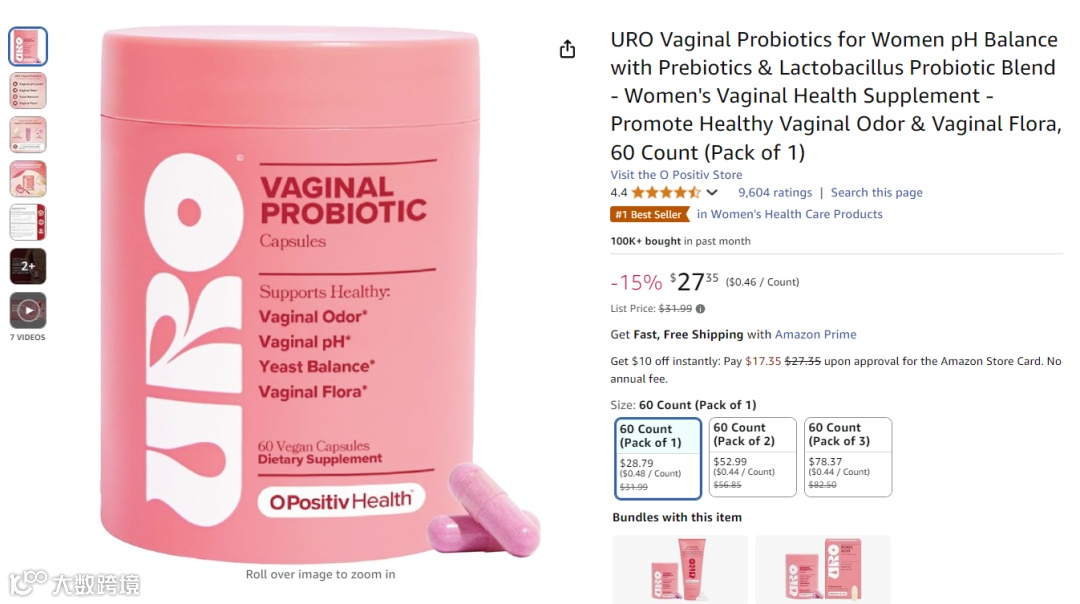Image resolution: width=1080 pixels, height=604 pixels.
Task: View the second thumbnail with benefits list
Action: point(28,90)
